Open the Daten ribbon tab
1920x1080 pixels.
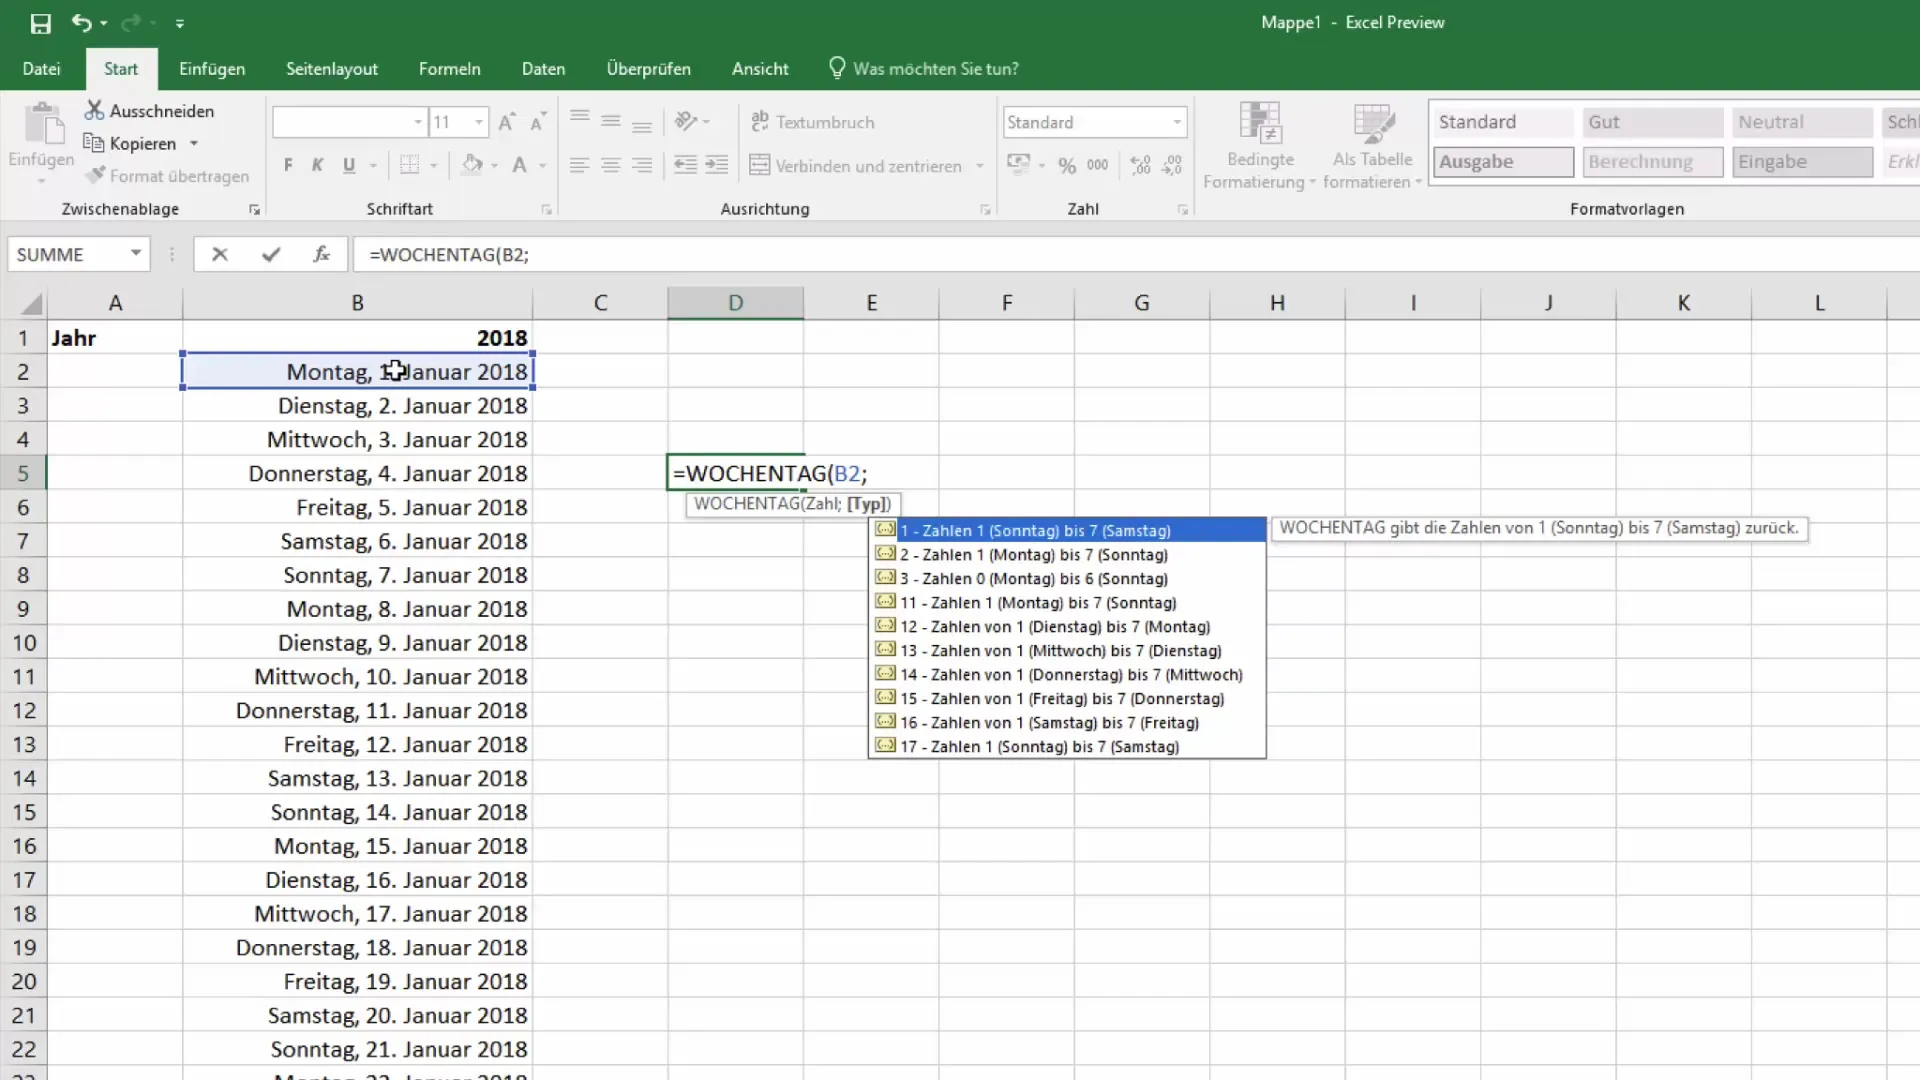pos(543,69)
